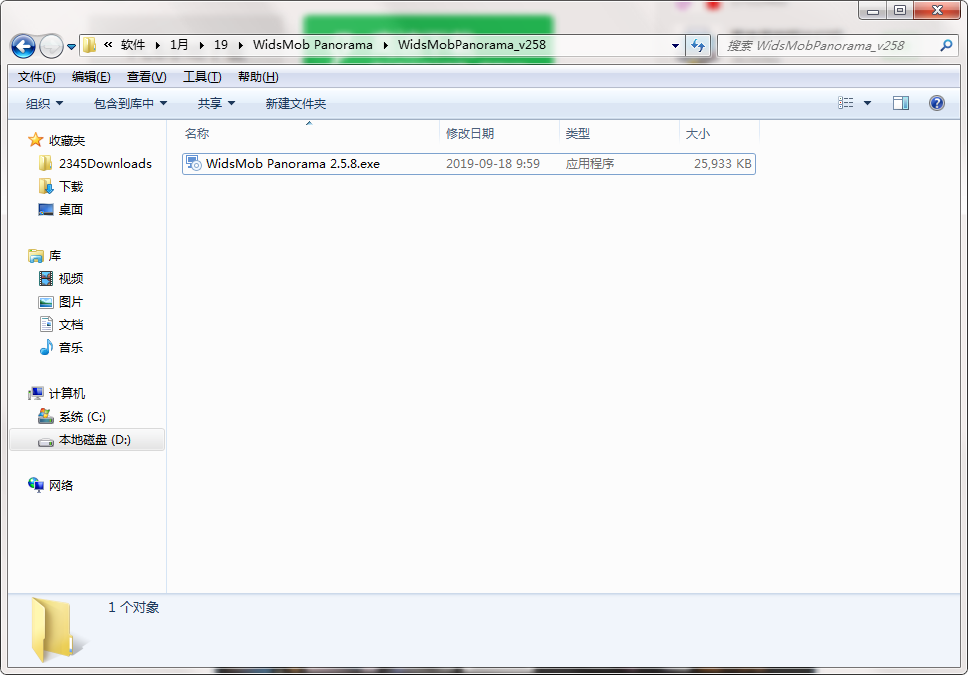Select 库 in the navigation pane

(55, 256)
